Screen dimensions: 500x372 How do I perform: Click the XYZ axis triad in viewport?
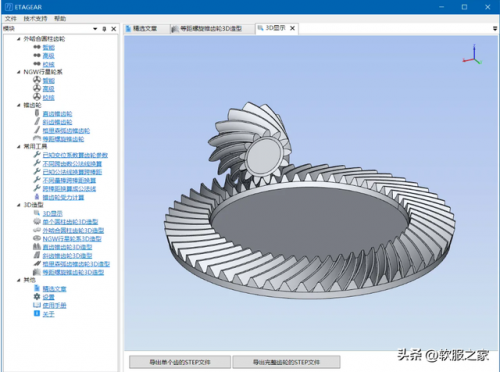pos(473,55)
